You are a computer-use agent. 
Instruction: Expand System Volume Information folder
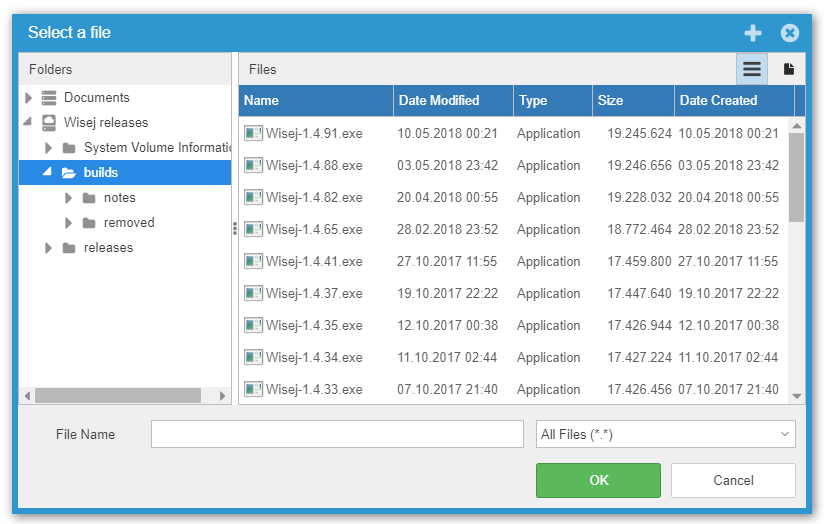[48, 147]
